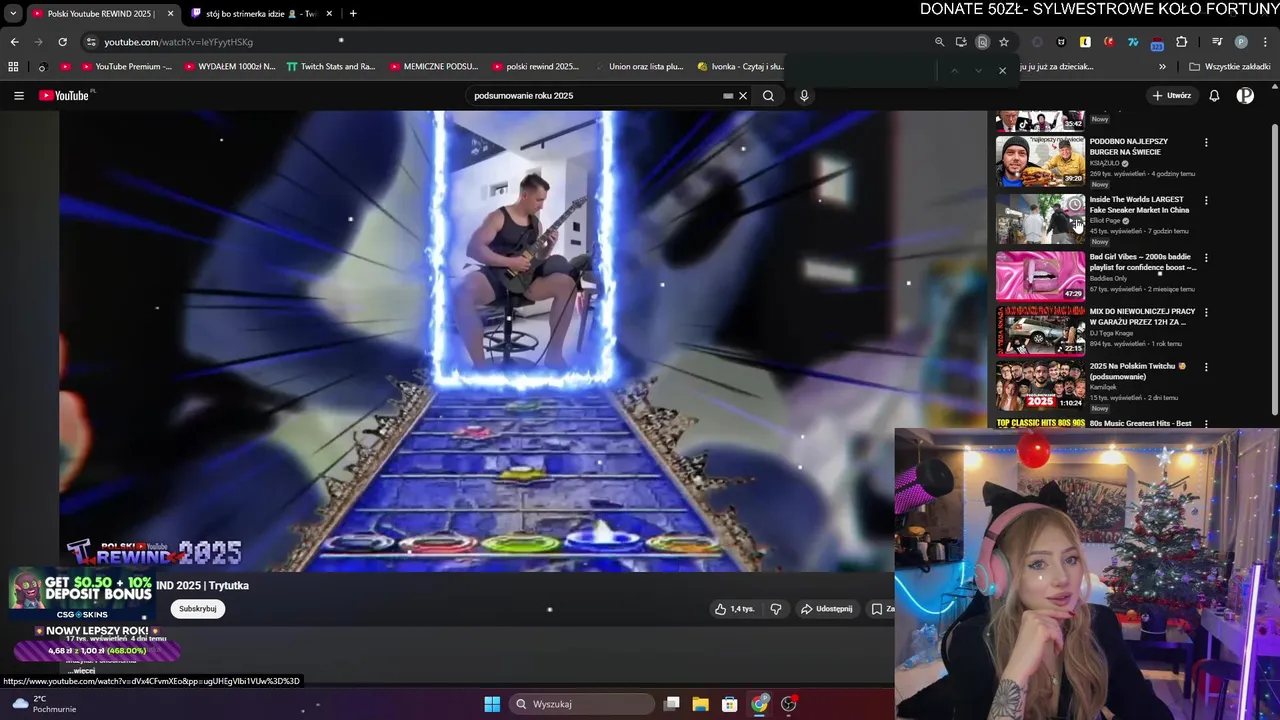Open File Explorer from taskbar
The image size is (1280, 720).
pos(701,704)
